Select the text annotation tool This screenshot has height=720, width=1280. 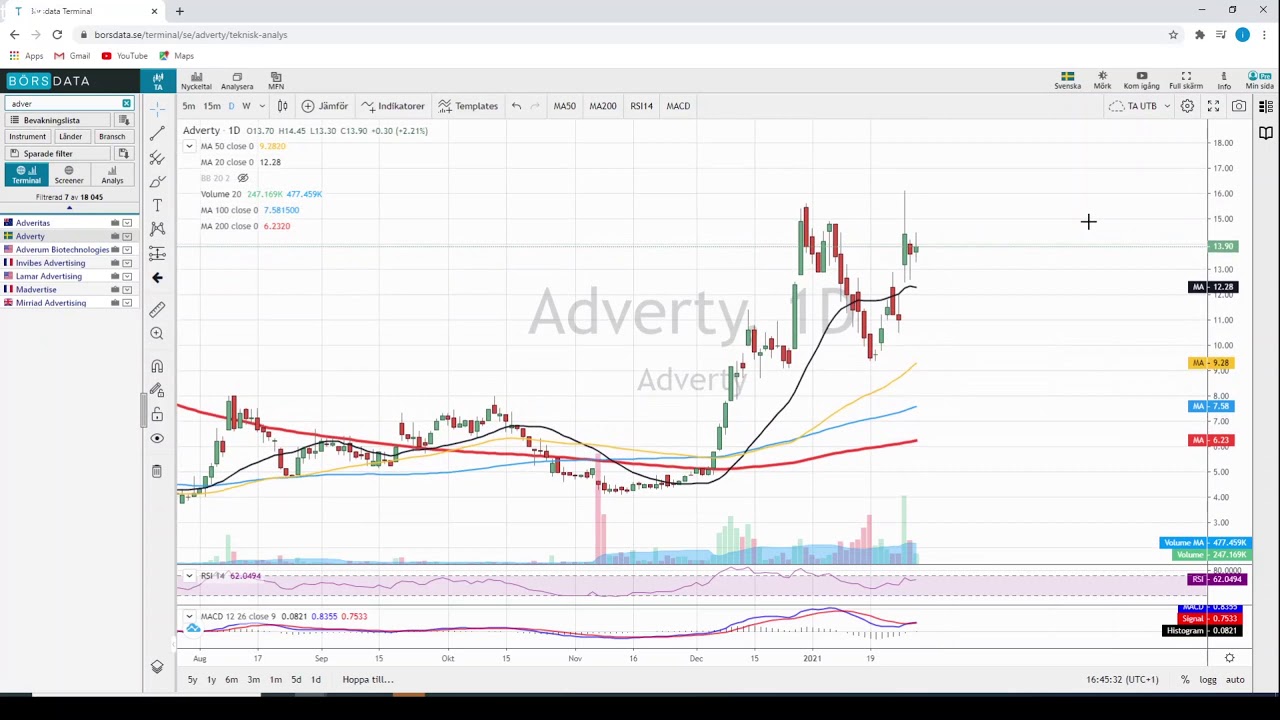(x=157, y=205)
